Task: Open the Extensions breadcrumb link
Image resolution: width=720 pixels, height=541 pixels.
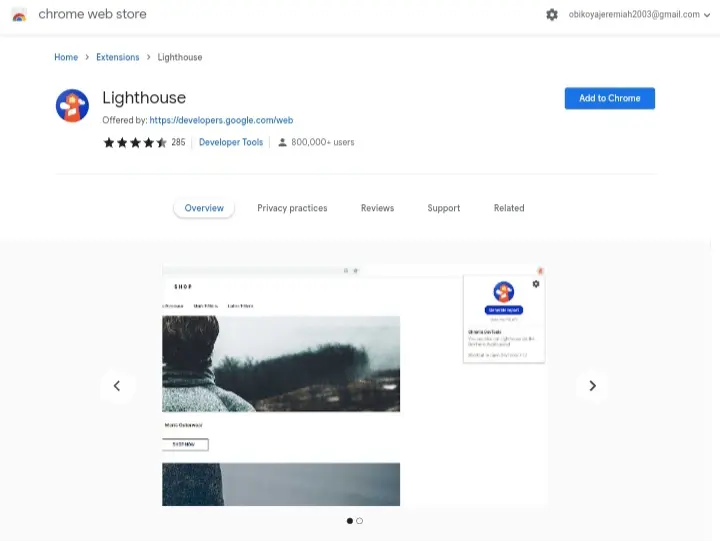Action: tap(118, 57)
